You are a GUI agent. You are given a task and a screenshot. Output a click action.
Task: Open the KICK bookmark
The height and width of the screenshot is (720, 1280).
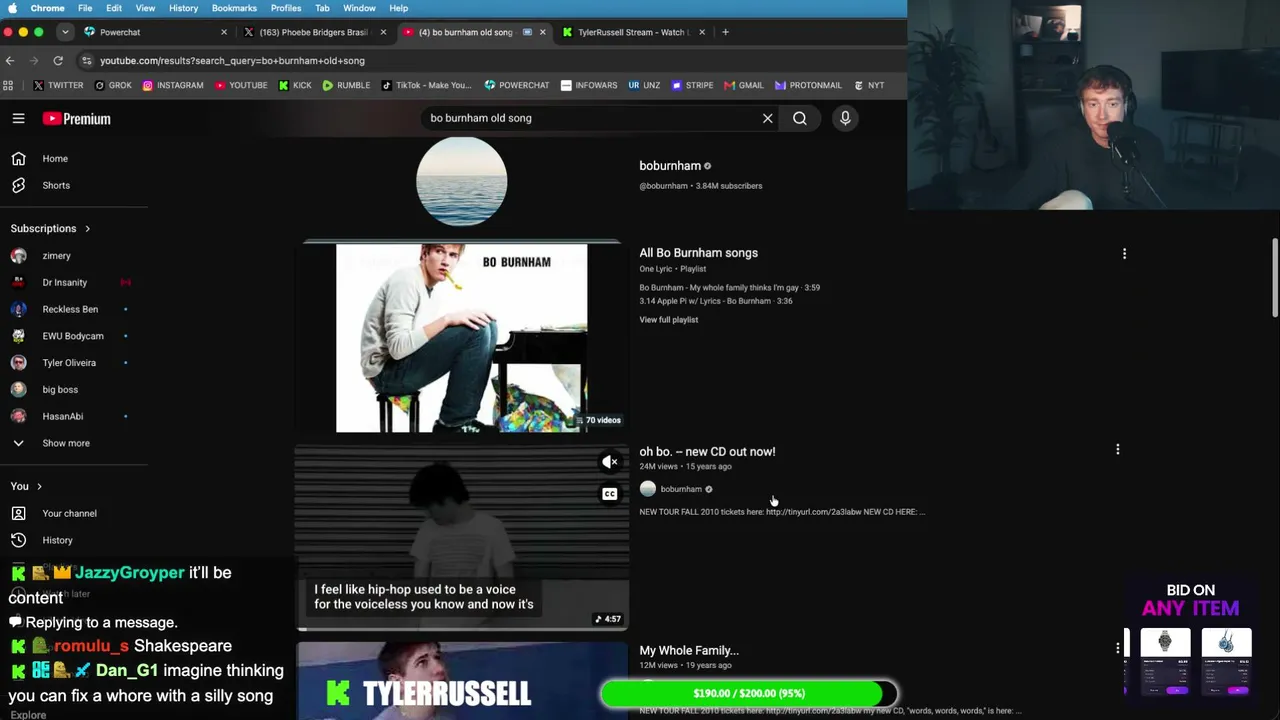coord(294,85)
